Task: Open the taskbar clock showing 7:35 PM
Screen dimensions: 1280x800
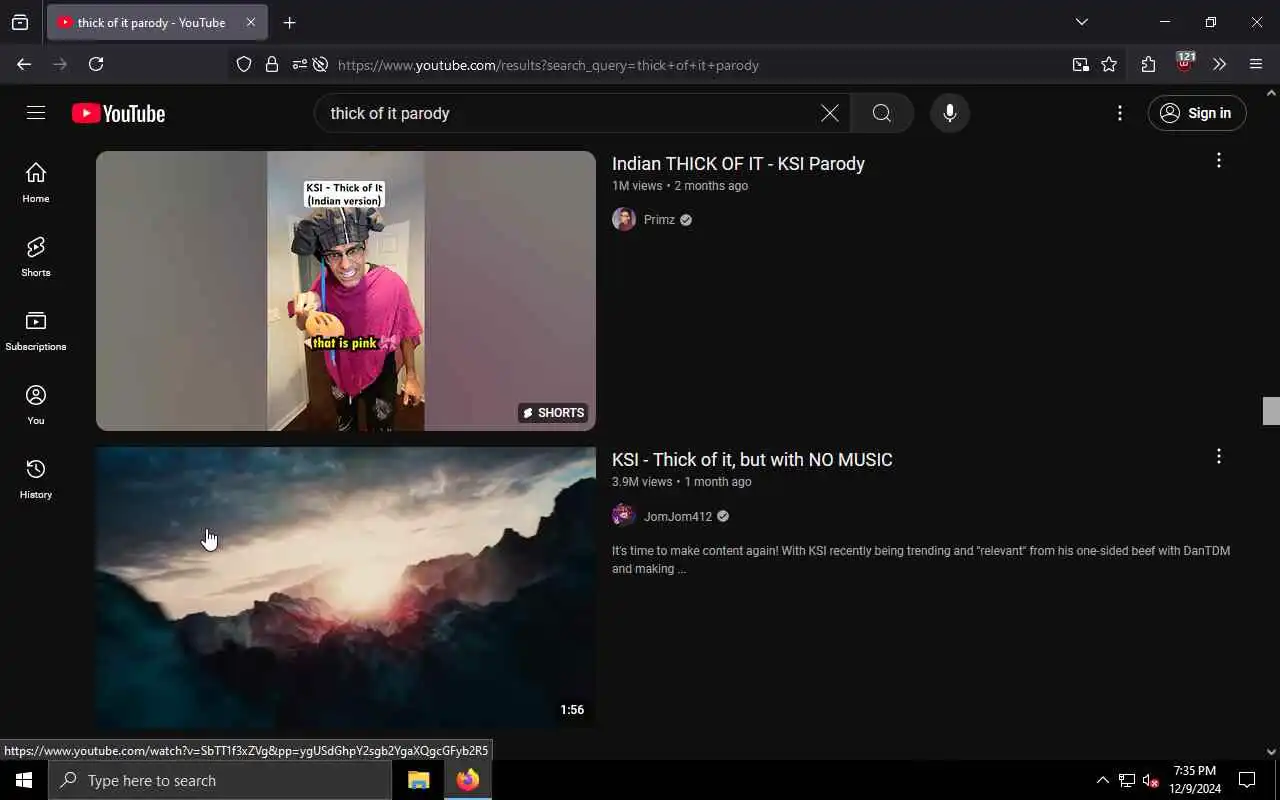Action: pyautogui.click(x=1196, y=780)
